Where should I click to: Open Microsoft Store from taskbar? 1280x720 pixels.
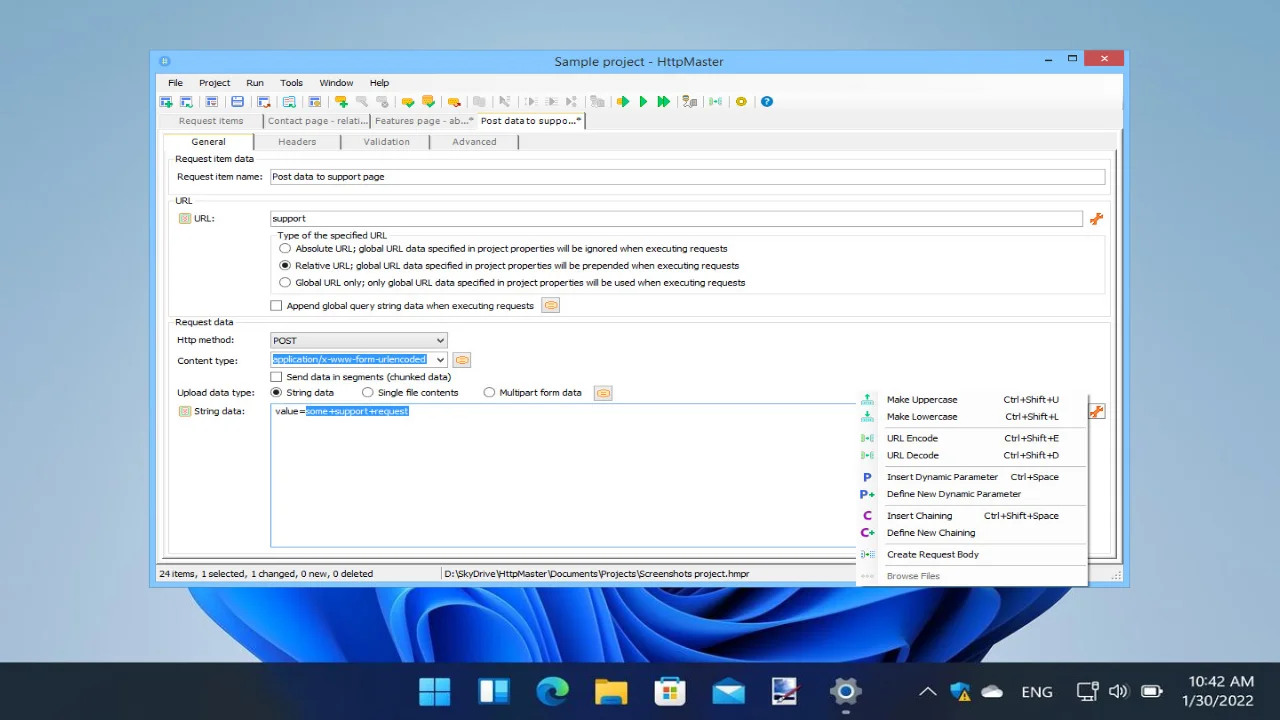(670, 691)
